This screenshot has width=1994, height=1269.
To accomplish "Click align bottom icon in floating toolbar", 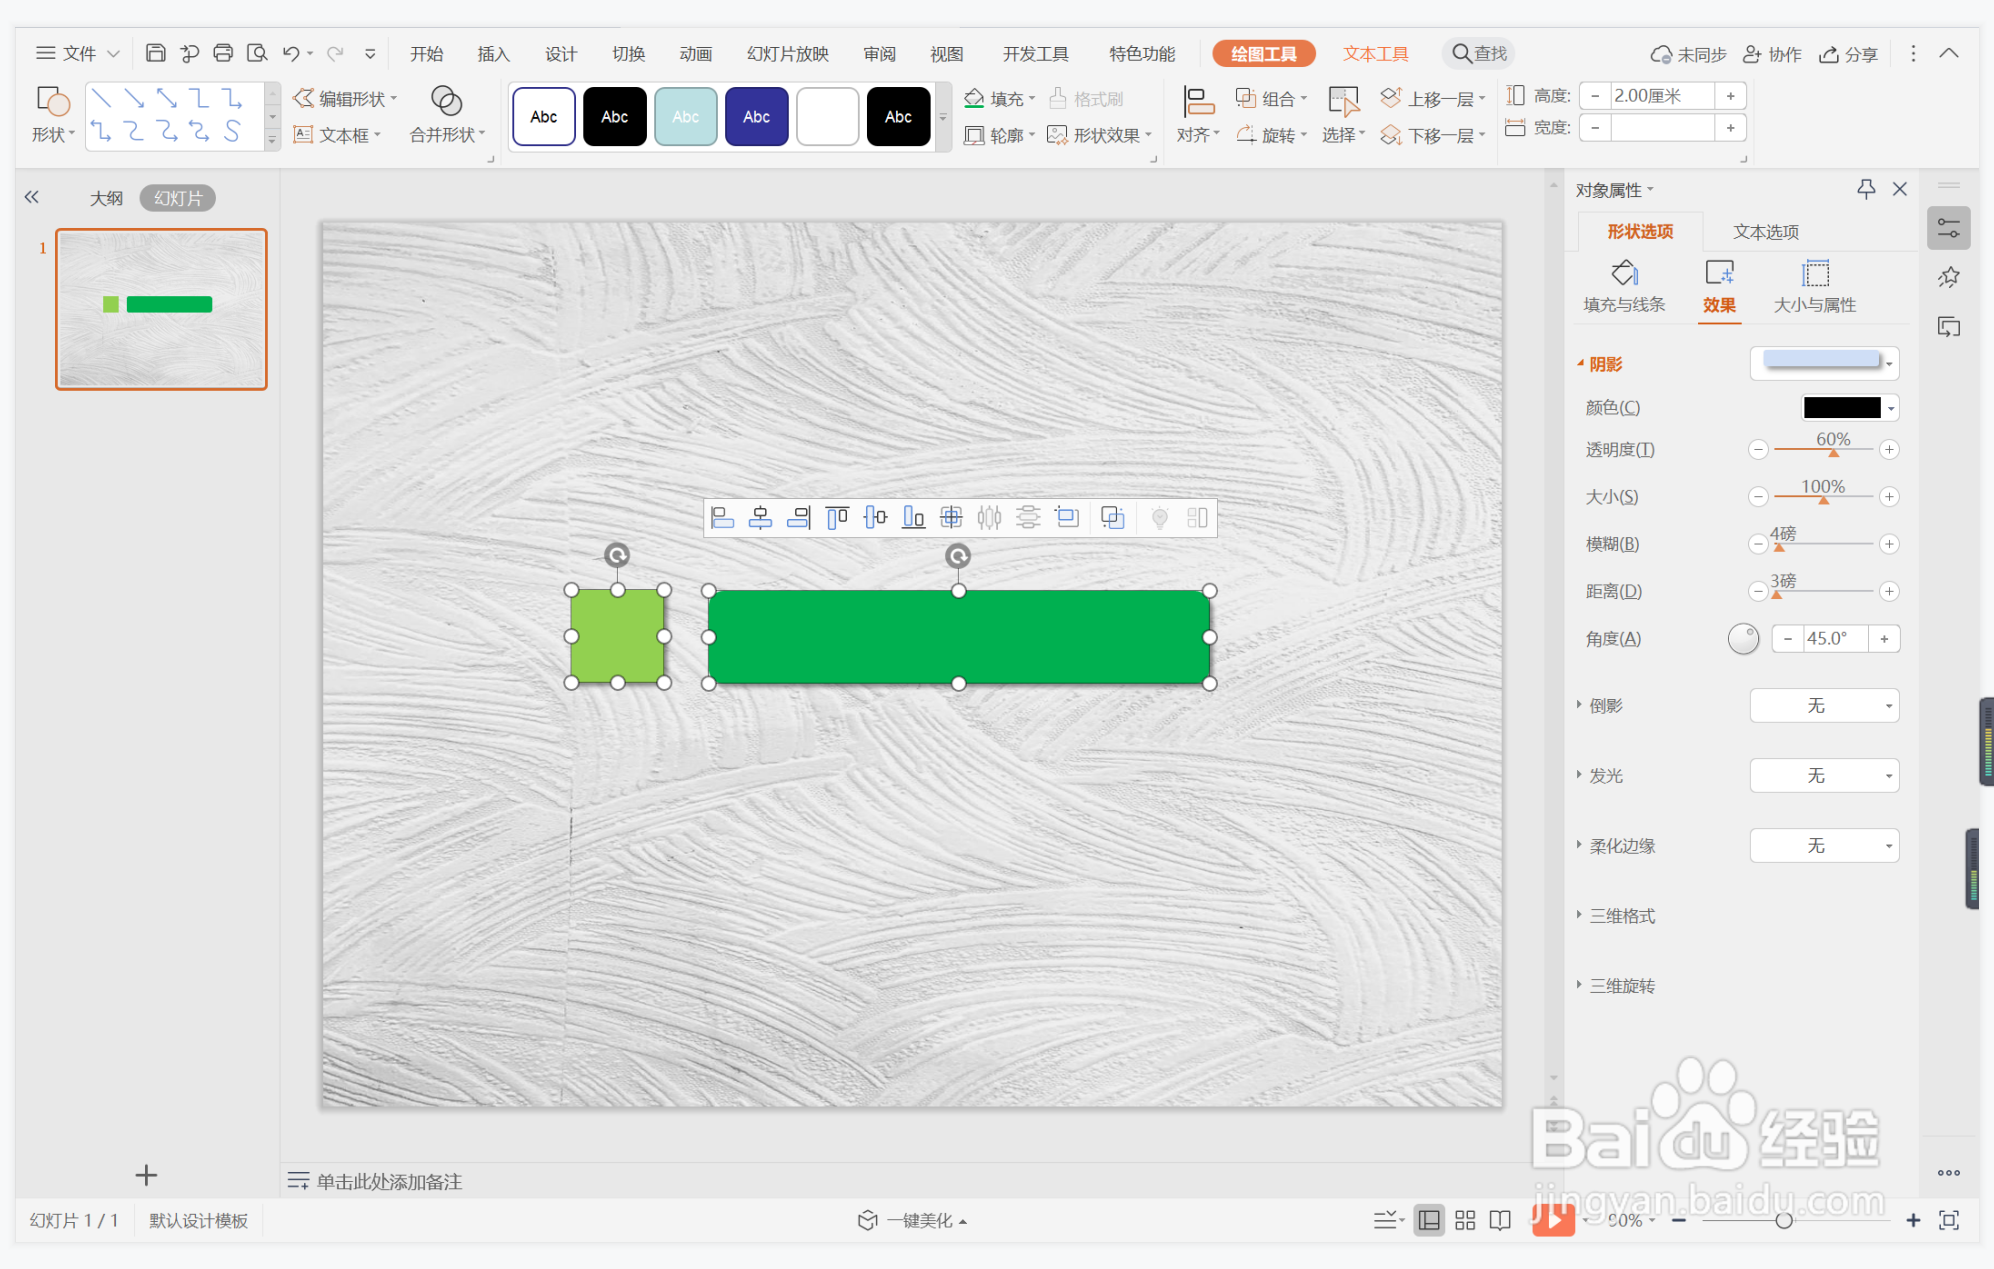I will point(913,517).
